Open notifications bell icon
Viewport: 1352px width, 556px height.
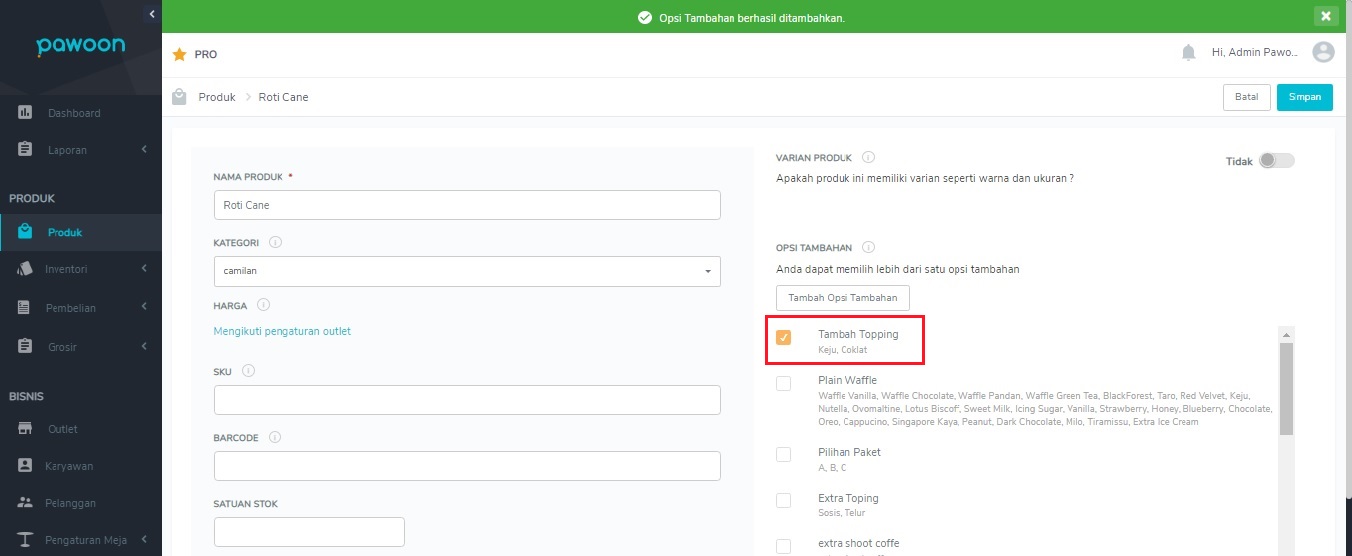(1189, 52)
